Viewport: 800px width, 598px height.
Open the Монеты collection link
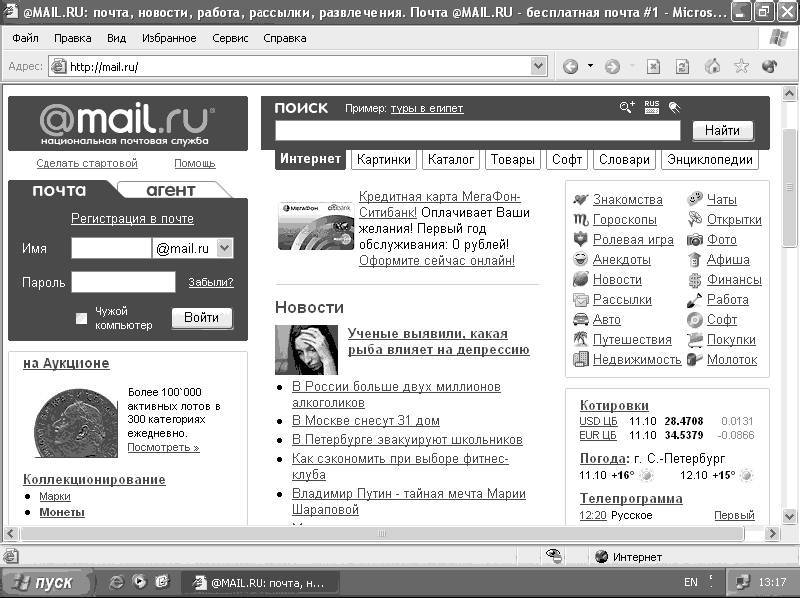click(62, 512)
